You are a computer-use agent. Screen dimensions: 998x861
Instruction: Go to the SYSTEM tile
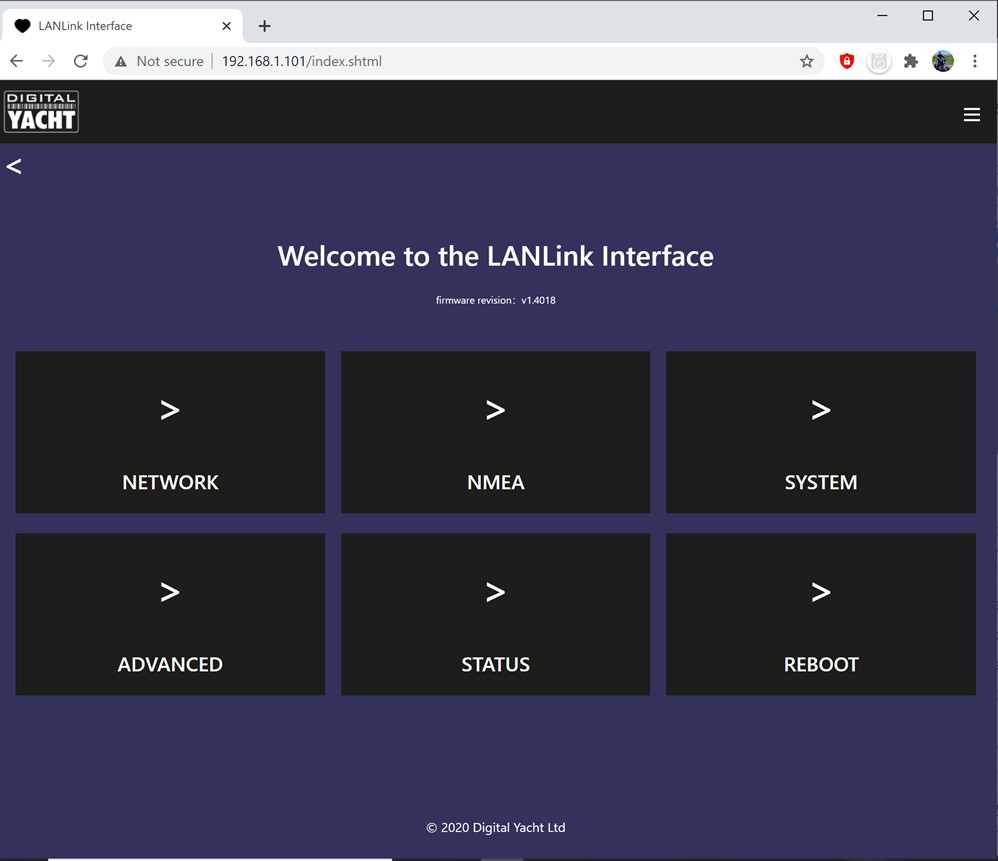click(x=820, y=432)
